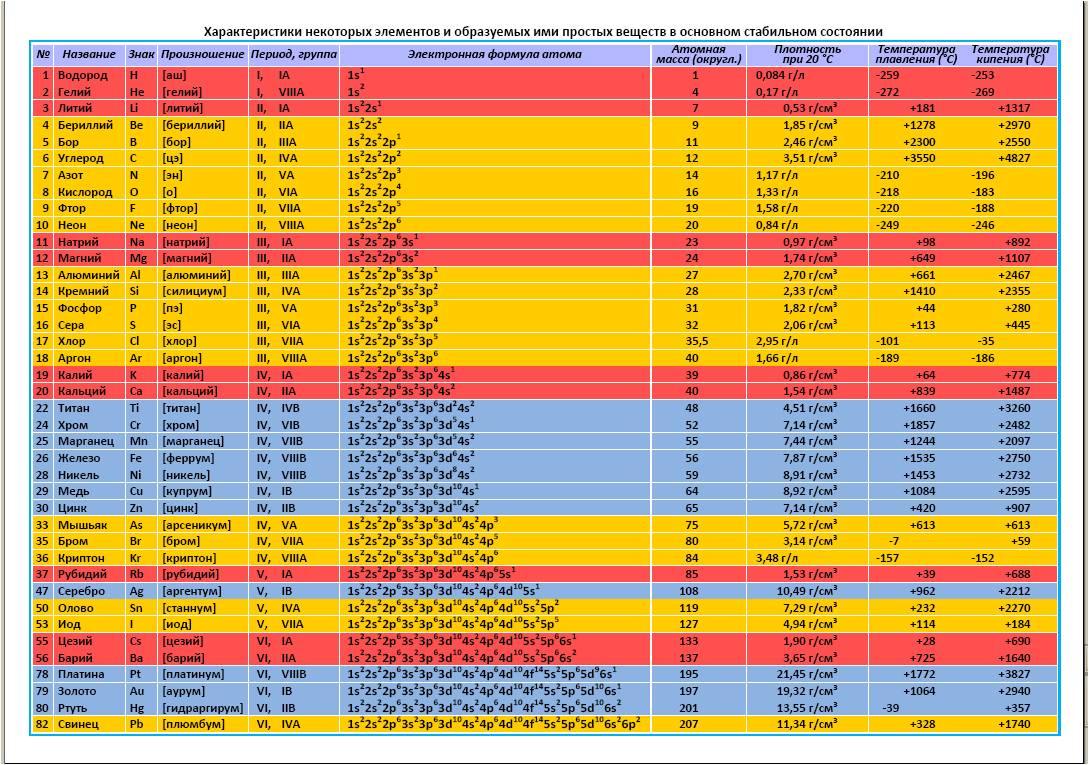The height and width of the screenshot is (765, 1089).
Task: Click atomic mass '35,5' in Хлор row
Action: (x=697, y=341)
